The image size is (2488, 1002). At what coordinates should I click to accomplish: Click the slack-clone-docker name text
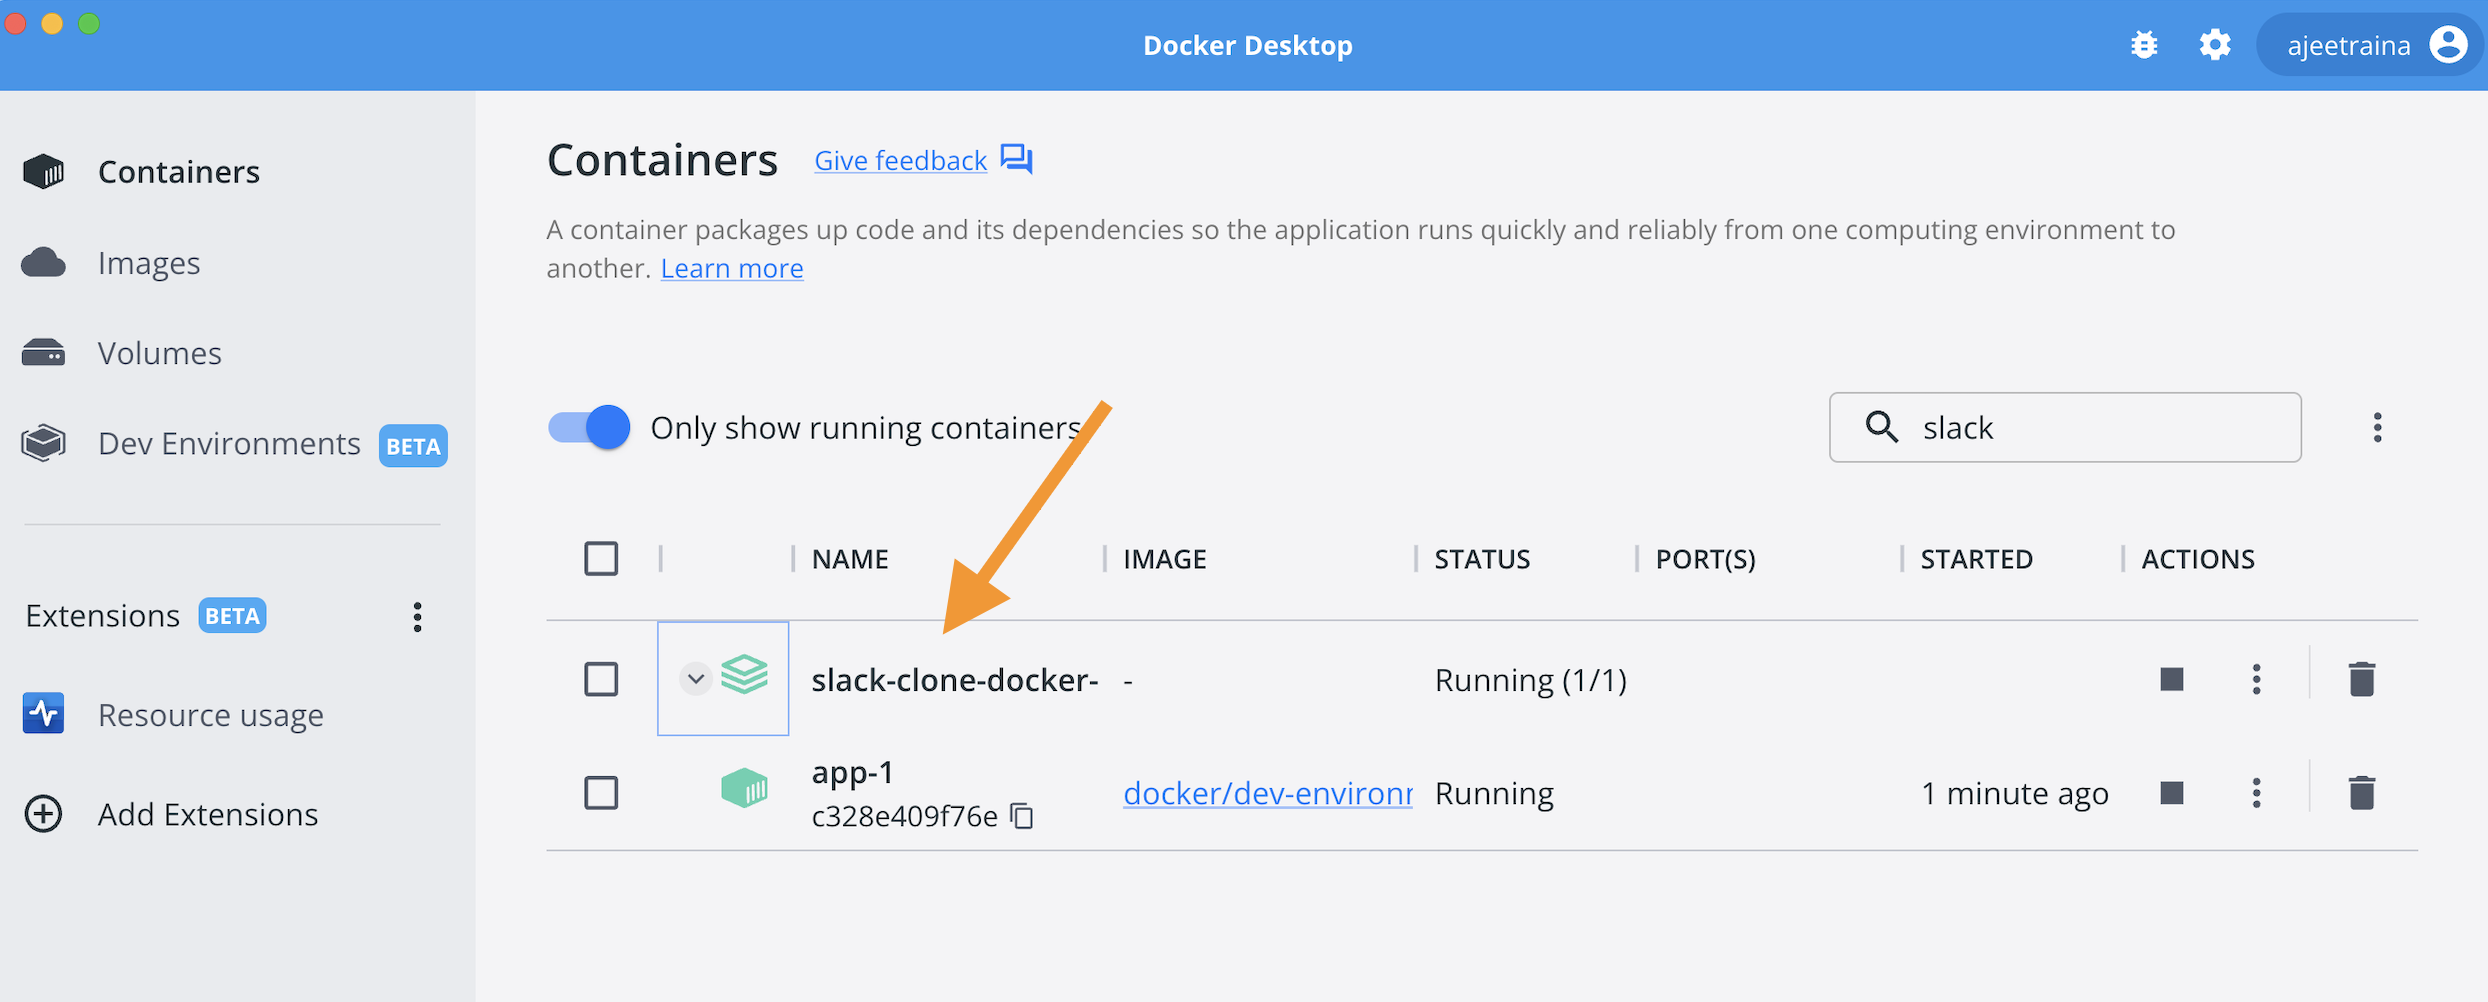[x=955, y=680]
